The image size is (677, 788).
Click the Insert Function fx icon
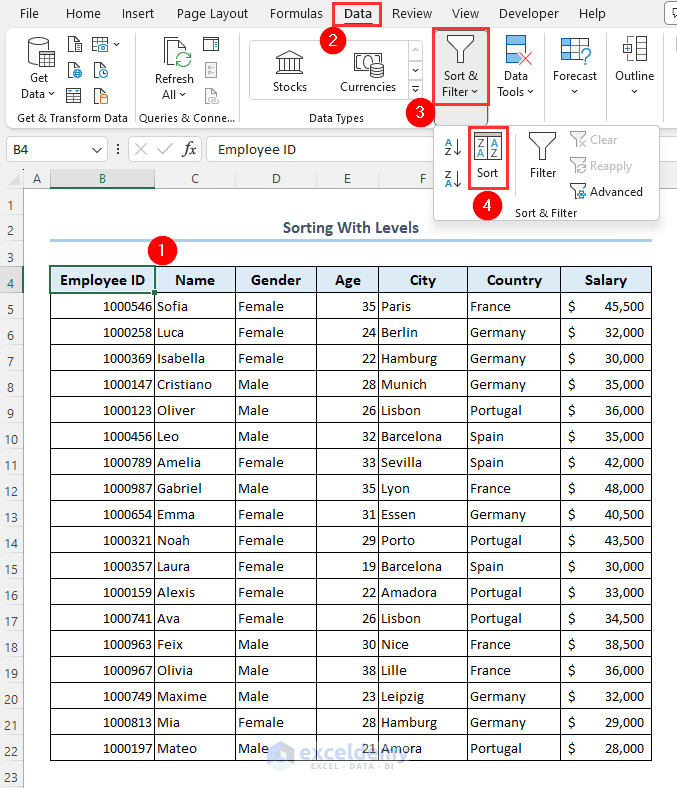[189, 149]
